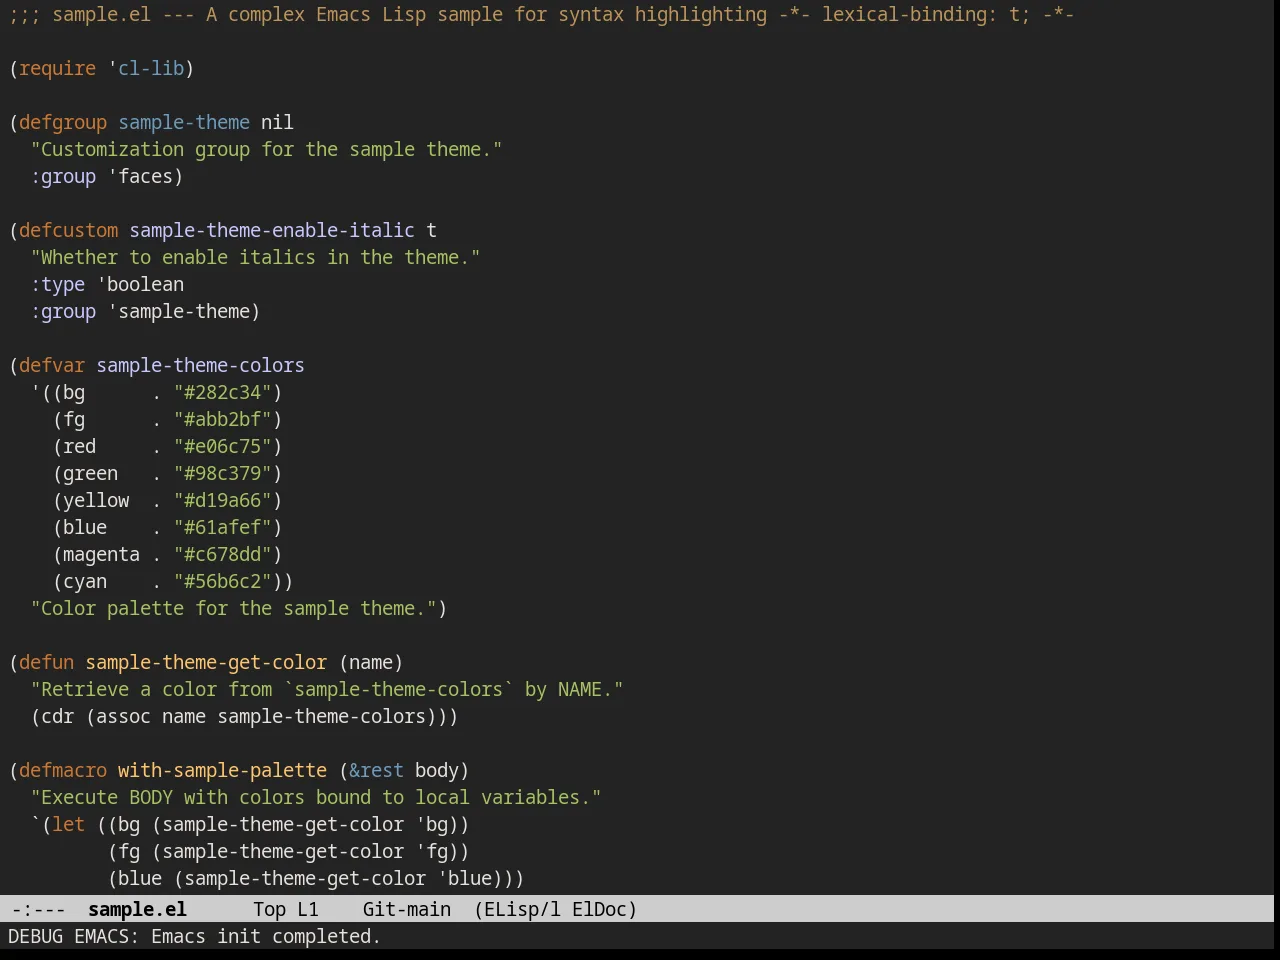Screen dimensions: 1280x960
Task: Click the 'defvar' keyword
Action: click(x=52, y=365)
